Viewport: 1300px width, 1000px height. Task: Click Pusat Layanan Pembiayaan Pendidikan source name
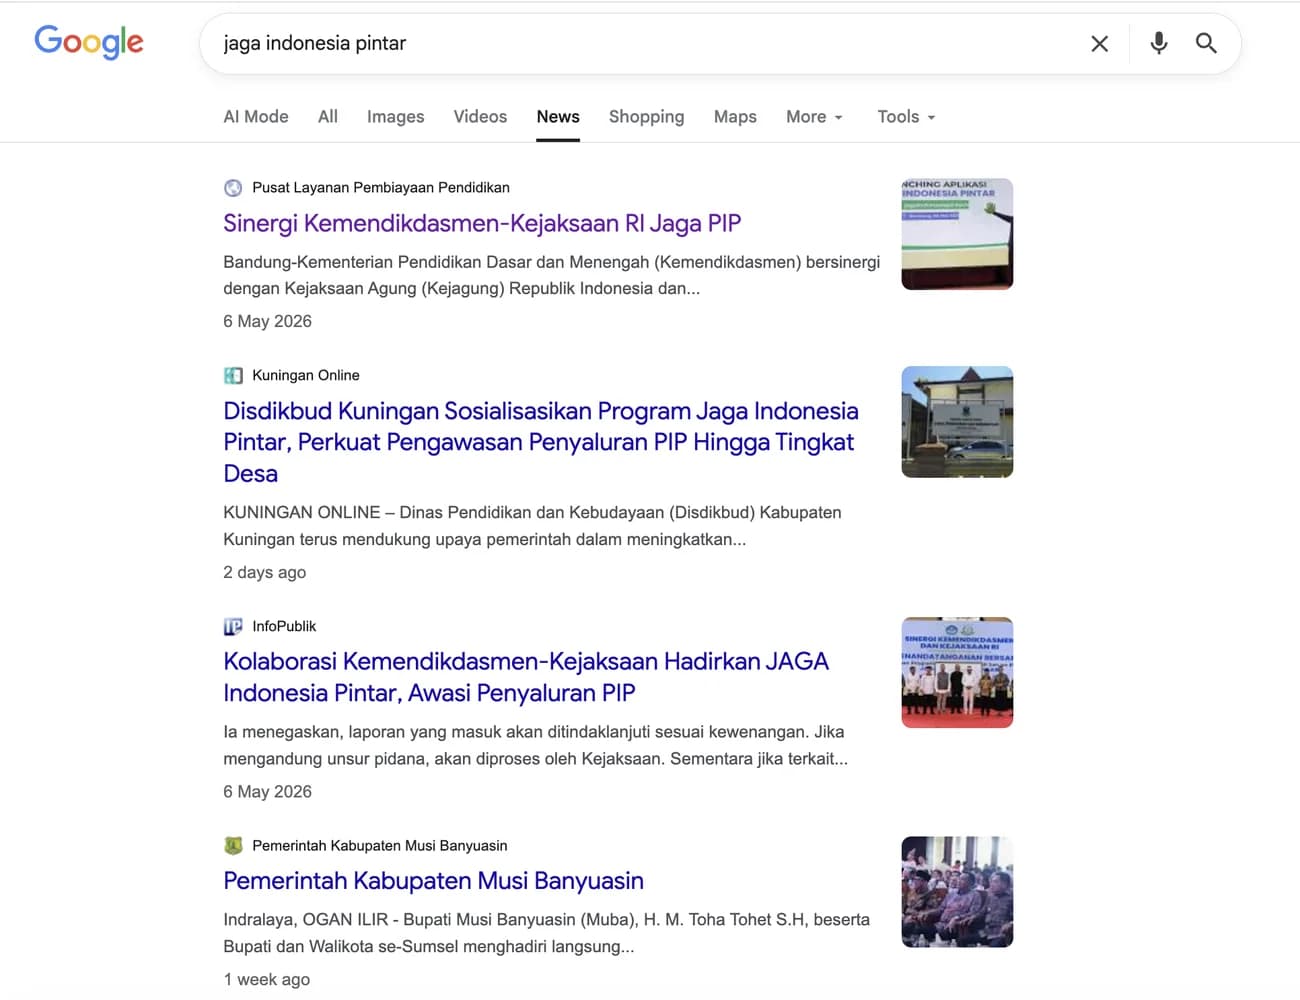click(x=381, y=188)
